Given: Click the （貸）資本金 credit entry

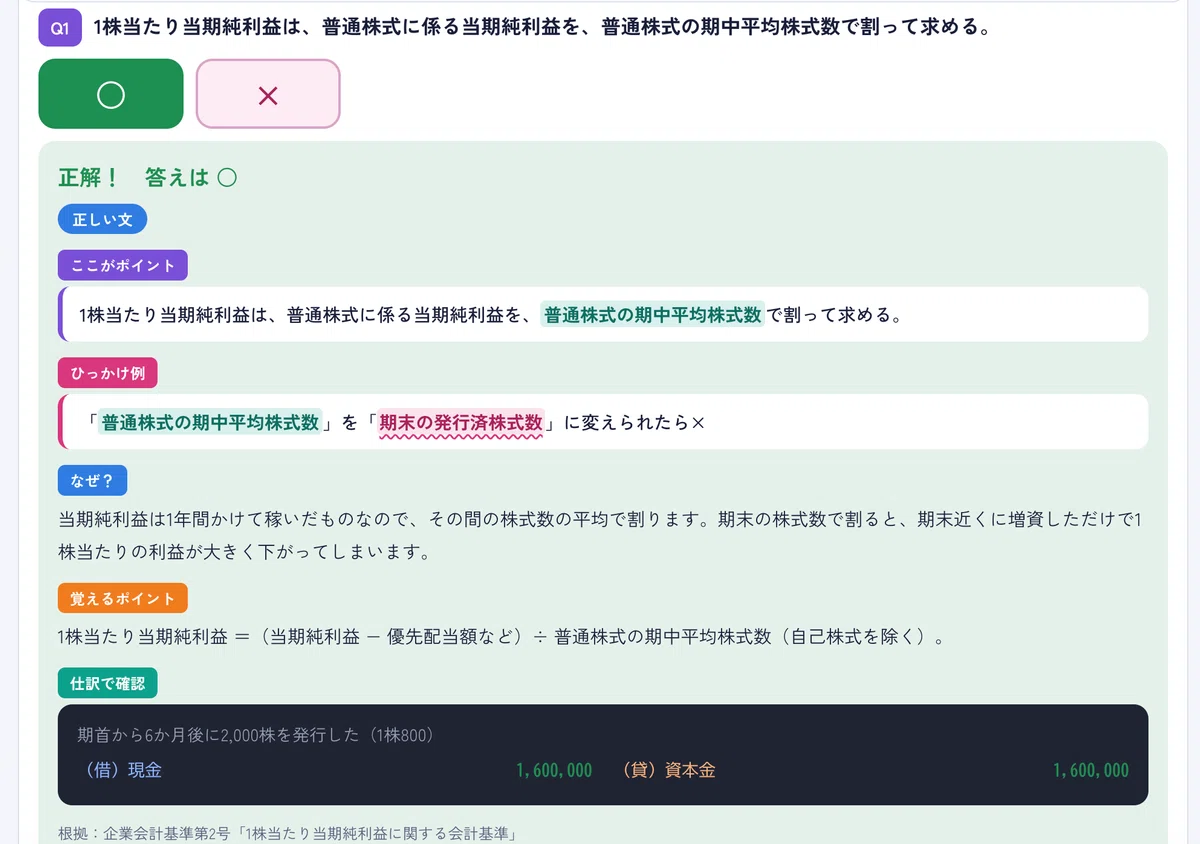Looking at the screenshot, I should (668, 770).
